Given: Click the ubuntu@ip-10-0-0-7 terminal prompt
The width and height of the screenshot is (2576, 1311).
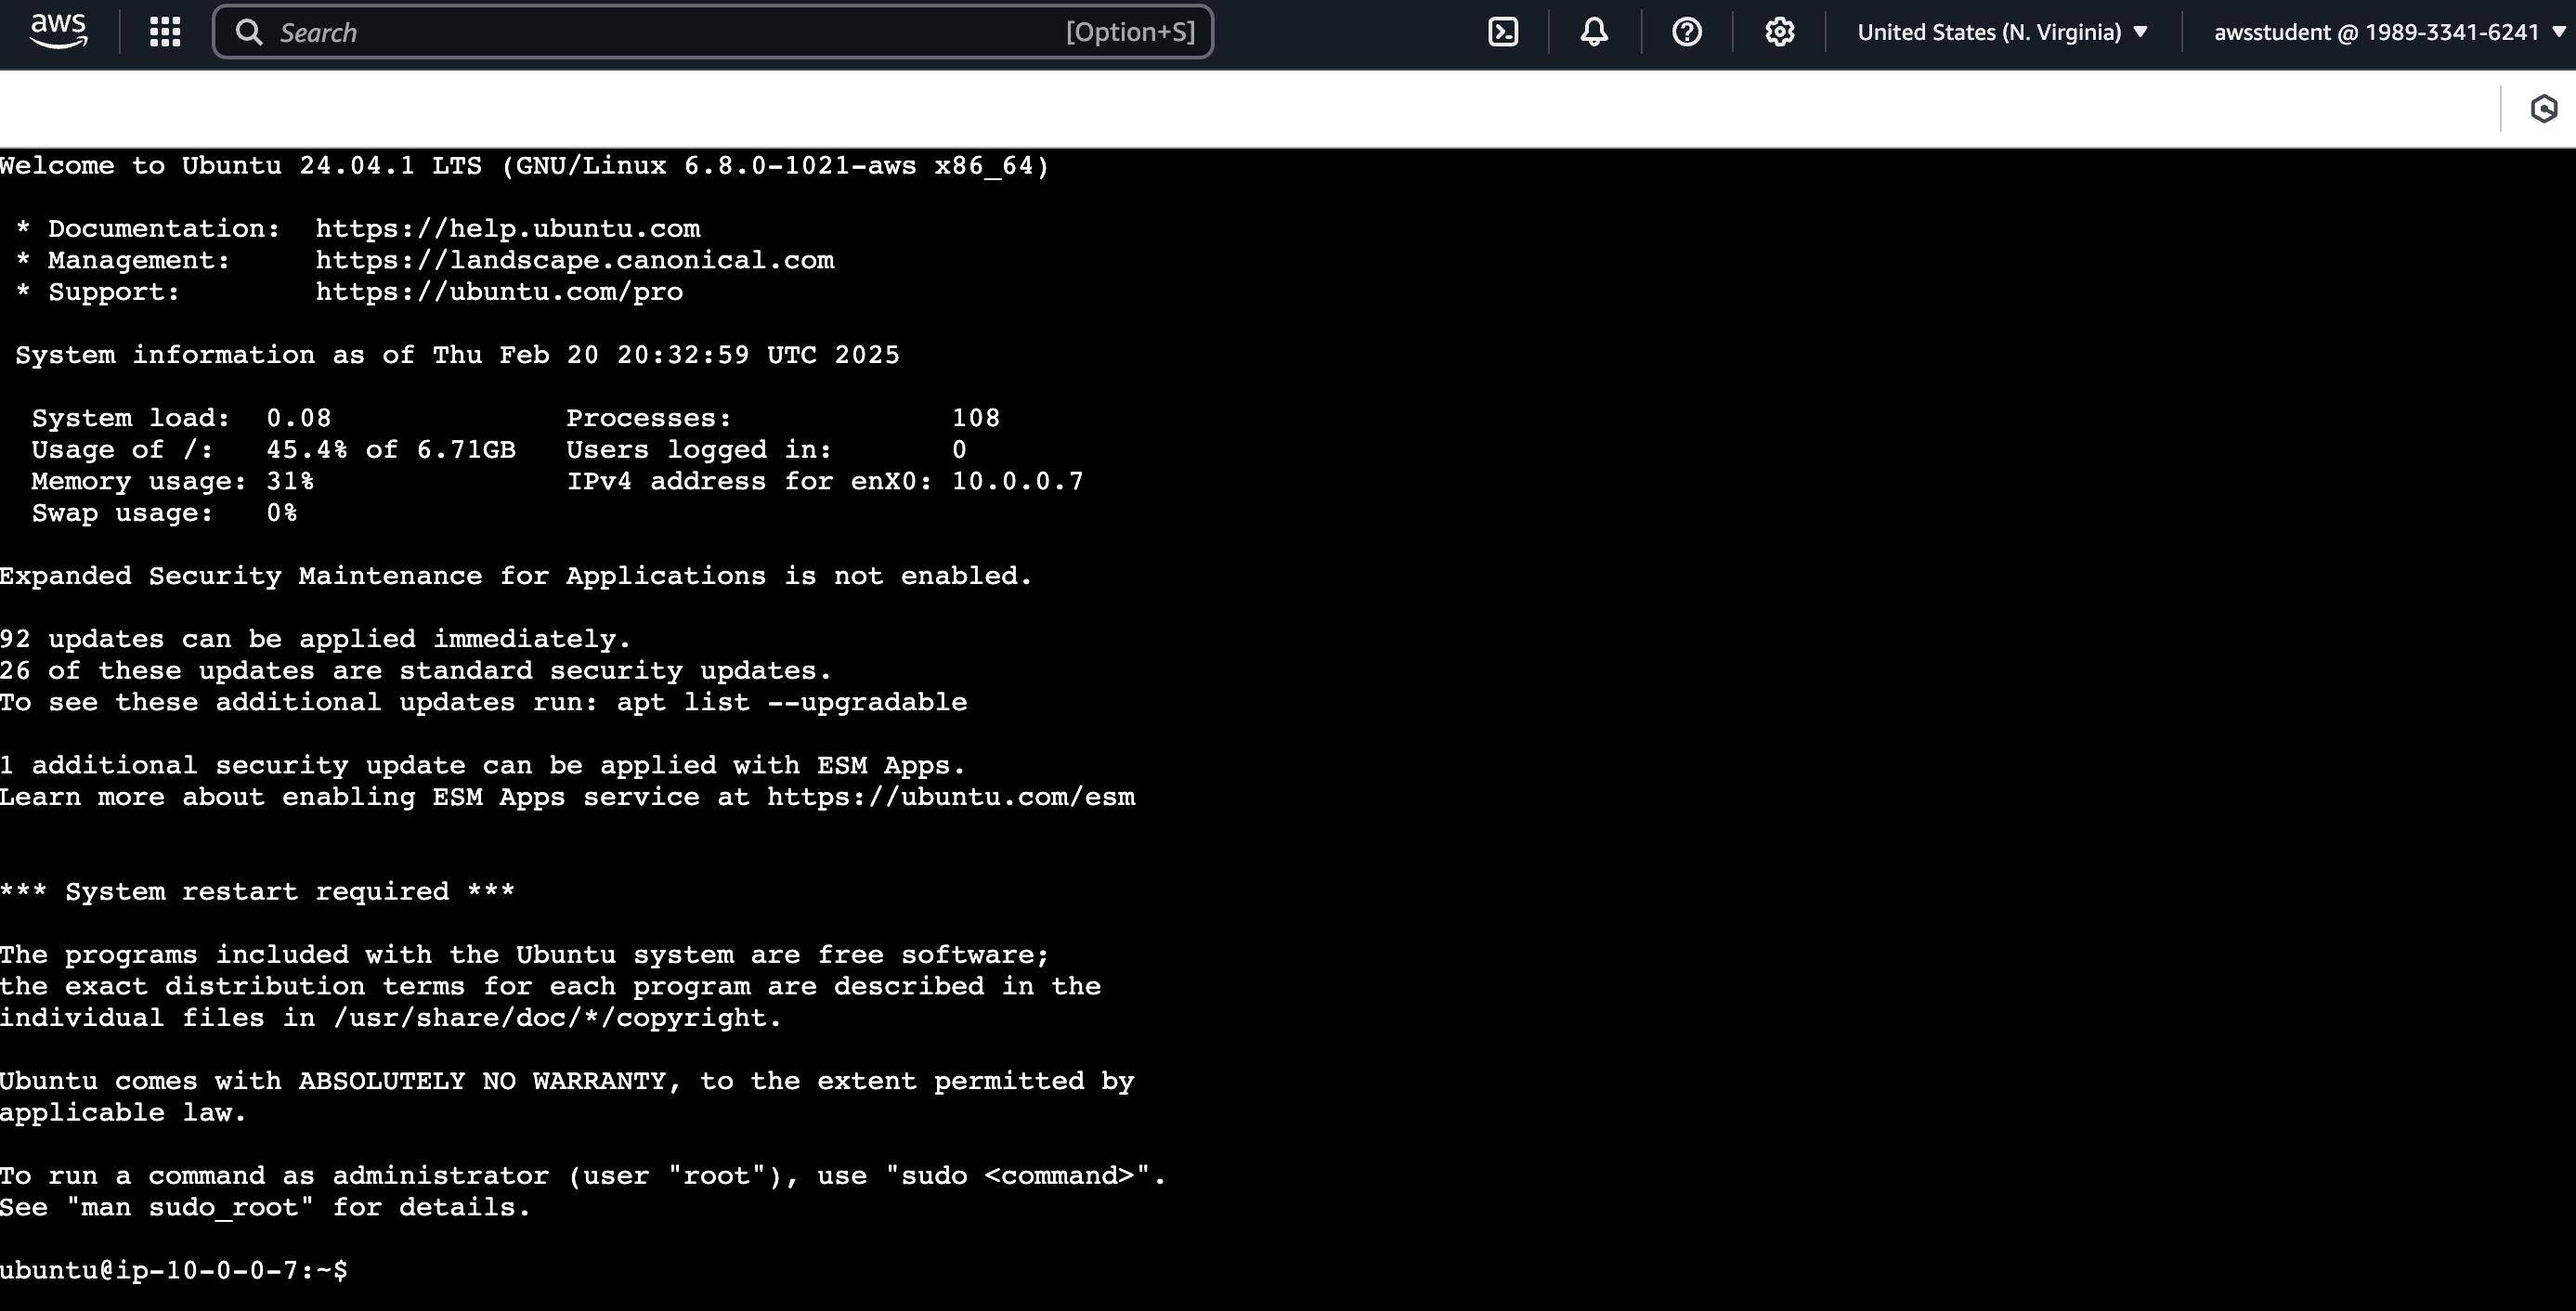Looking at the screenshot, I should pyautogui.click(x=174, y=1270).
